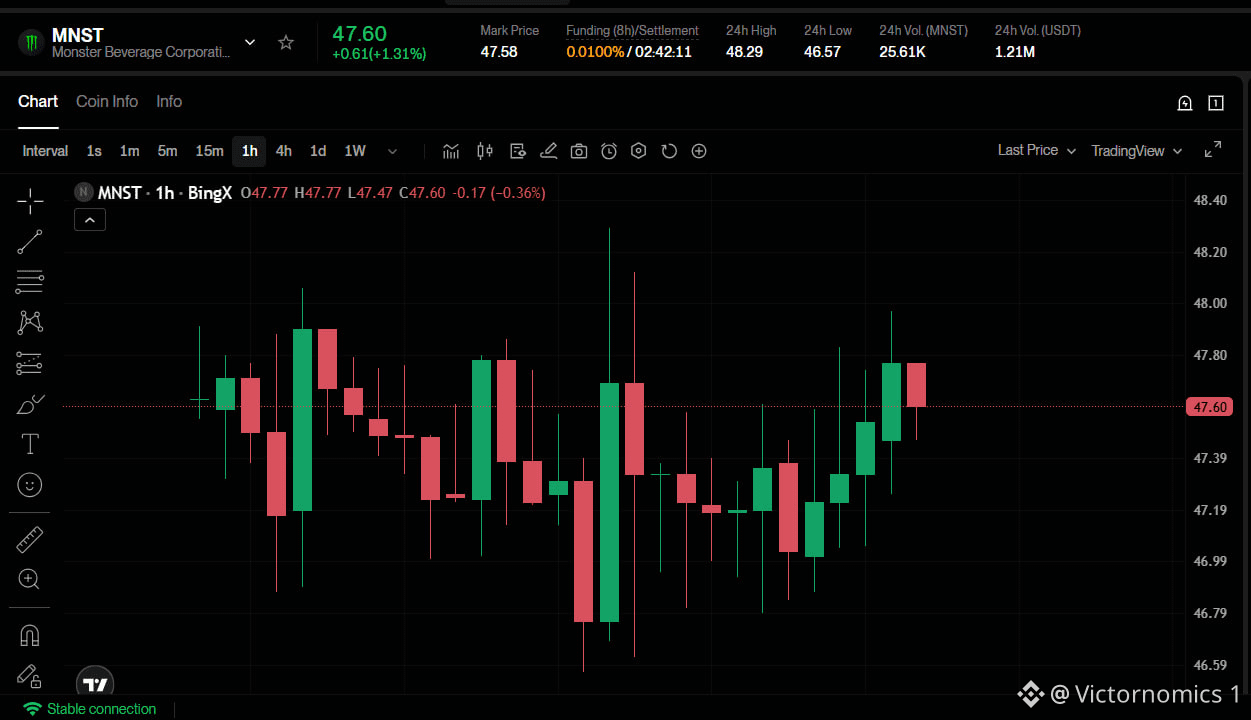Click the Interval label
The width and height of the screenshot is (1251, 720).
pyautogui.click(x=45, y=151)
